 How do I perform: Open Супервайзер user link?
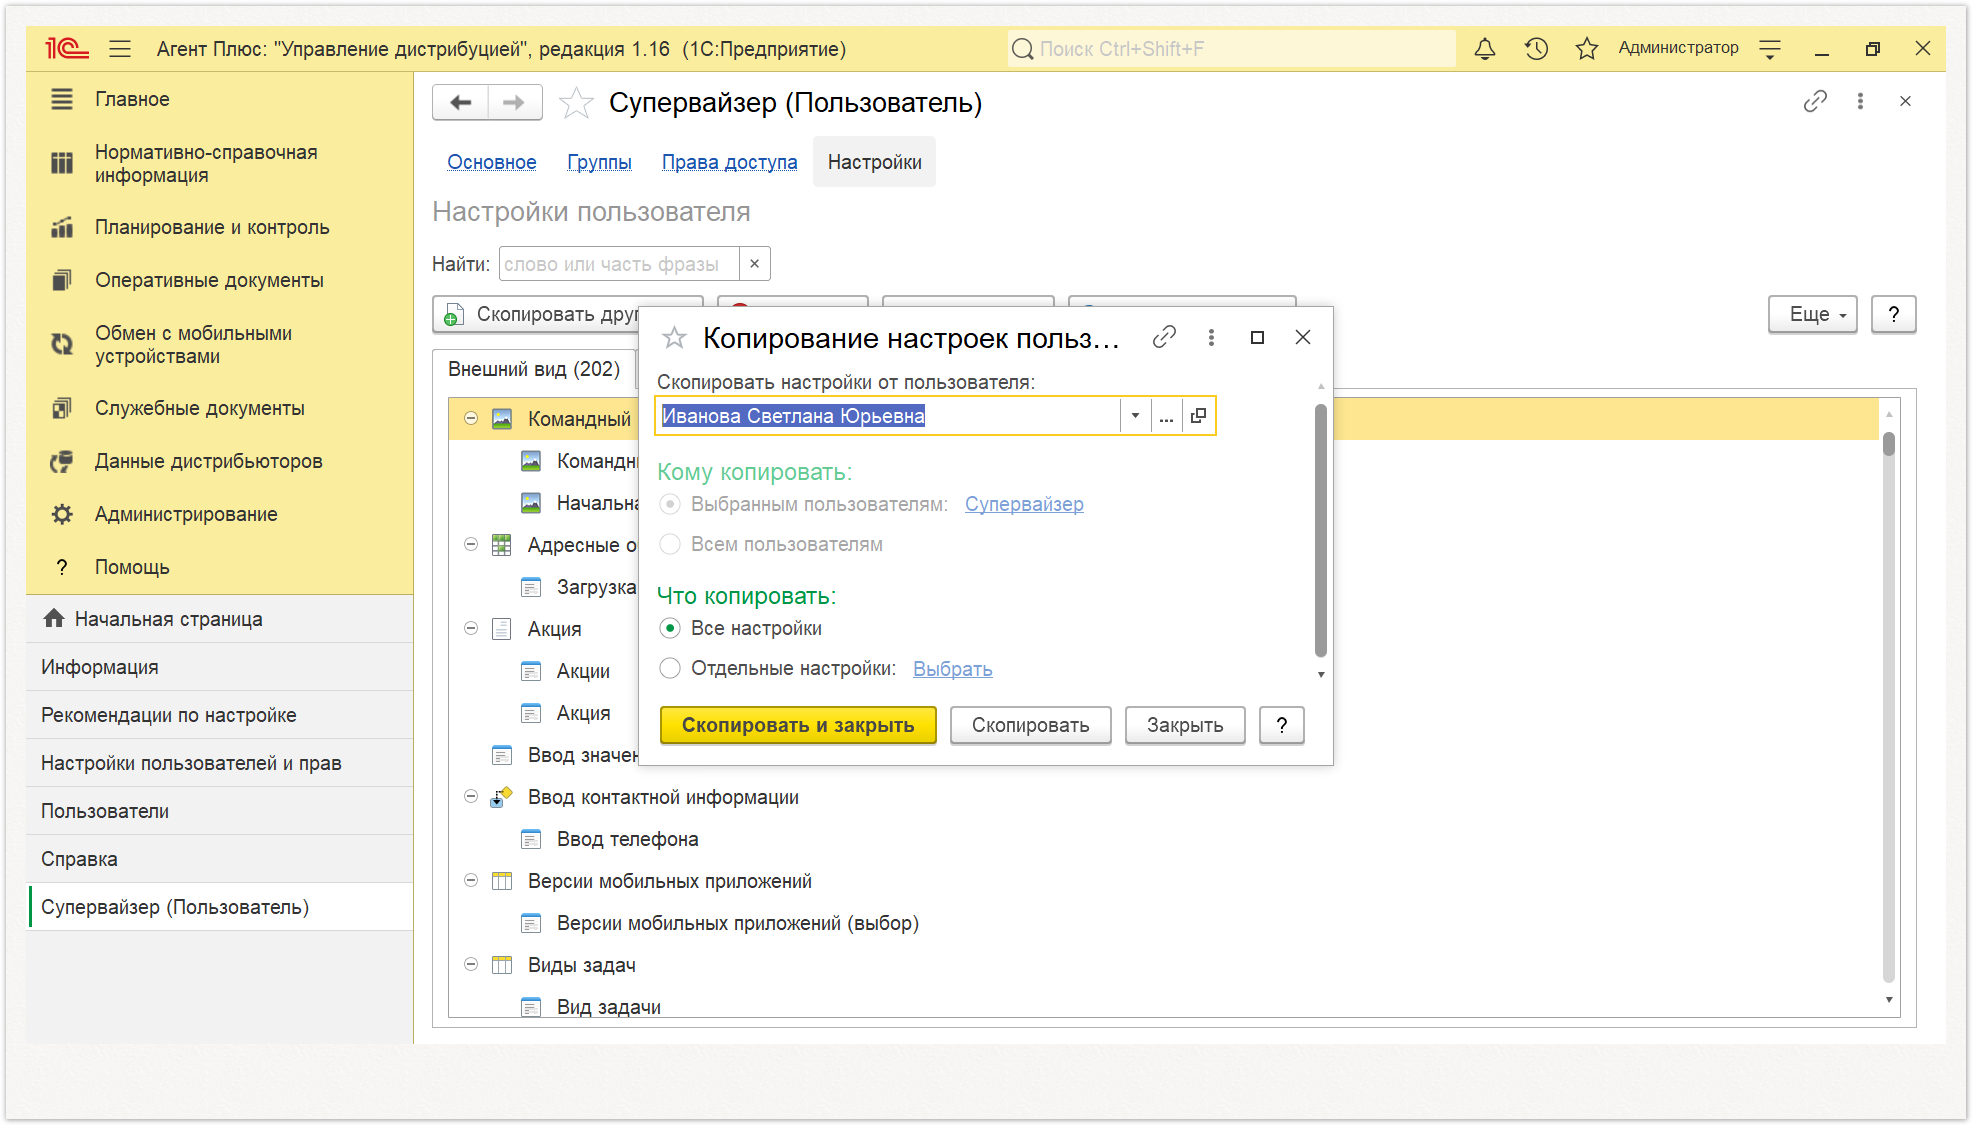1024,504
